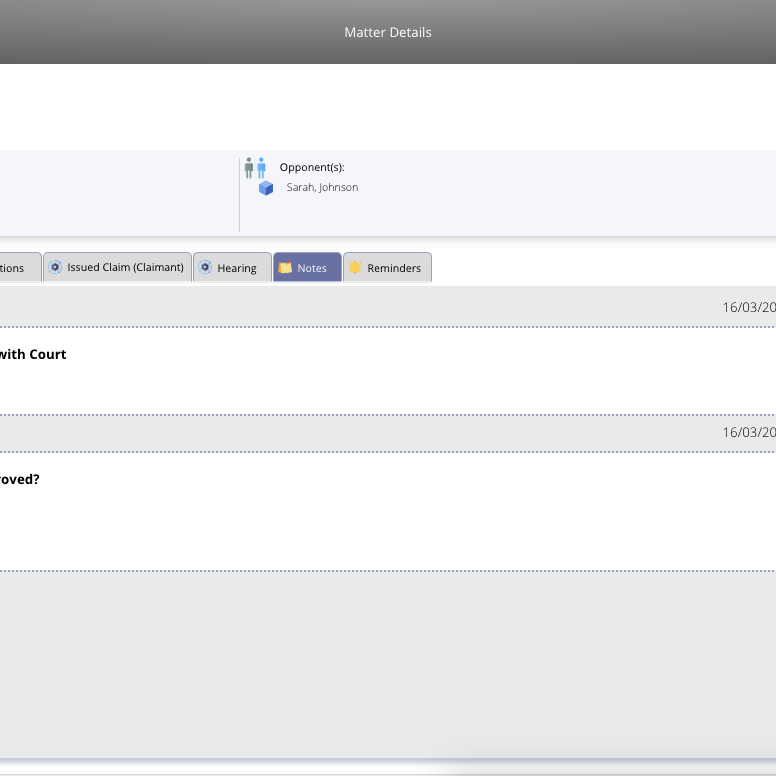The height and width of the screenshot is (776, 776).
Task: Switch to the Hearing tab
Action: [x=232, y=267]
